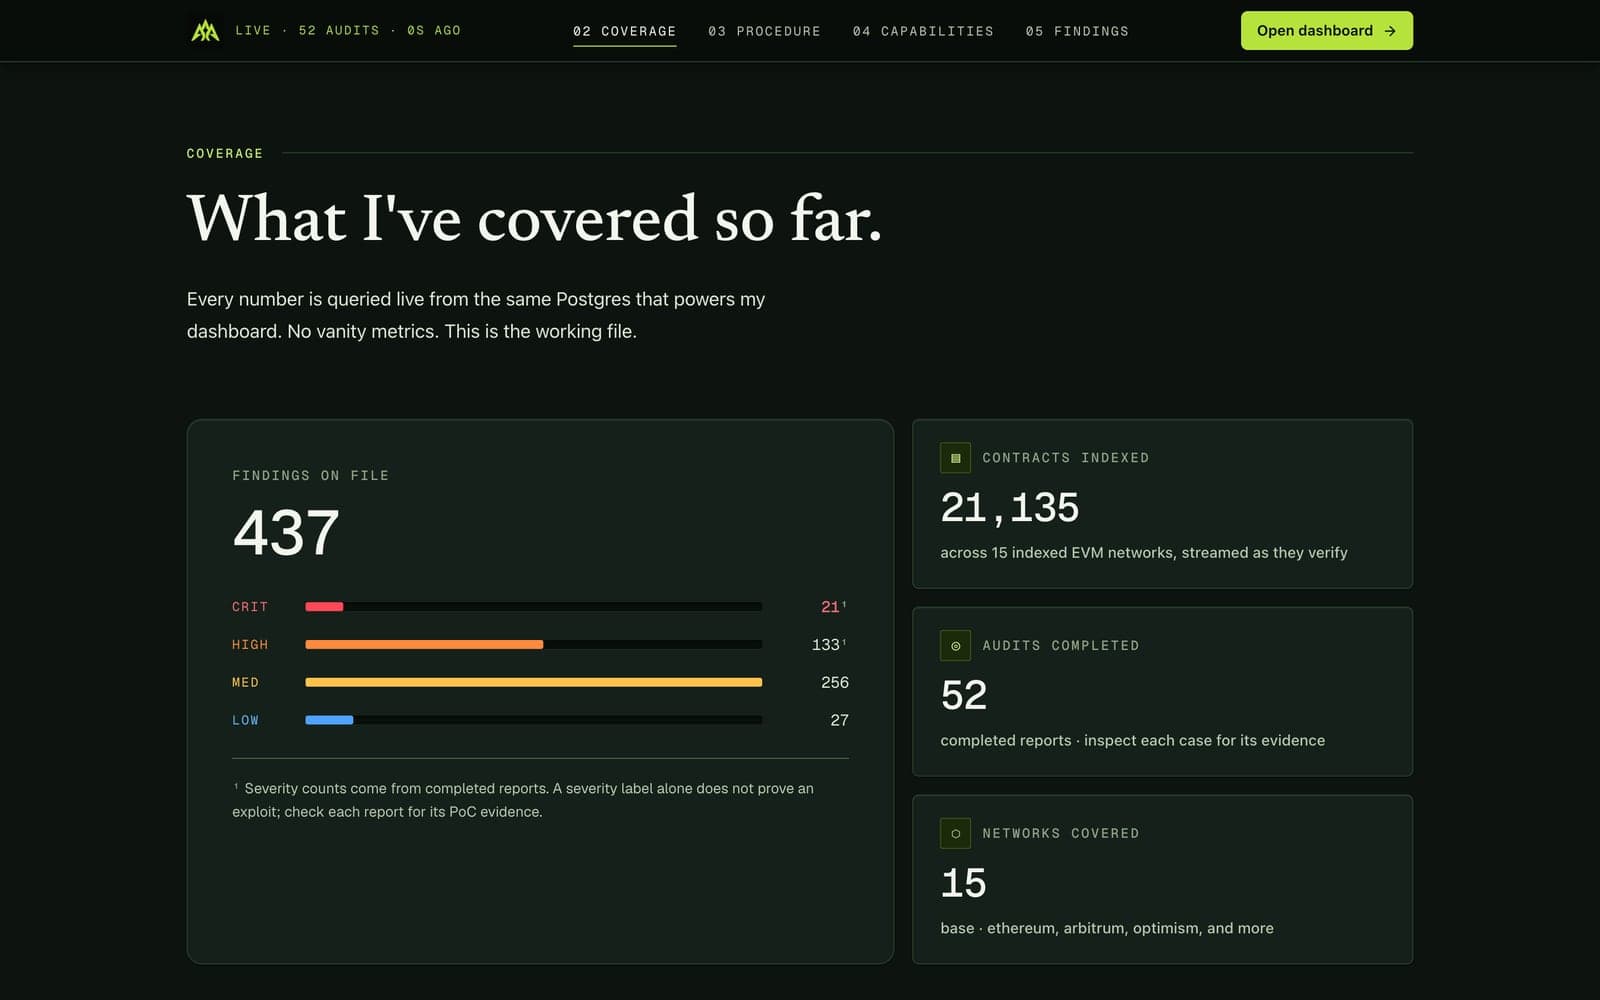The width and height of the screenshot is (1600, 1000).
Task: Click 'AUDITS COMPLETED' card title
Action: point(1060,646)
